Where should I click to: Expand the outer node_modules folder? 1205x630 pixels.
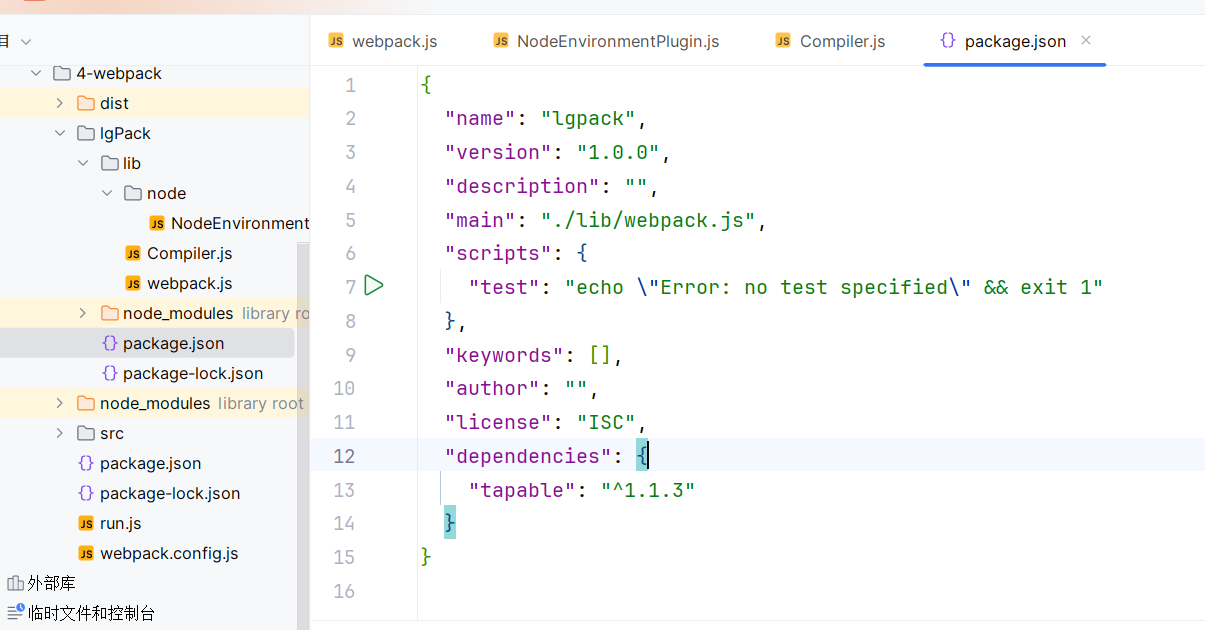60,403
